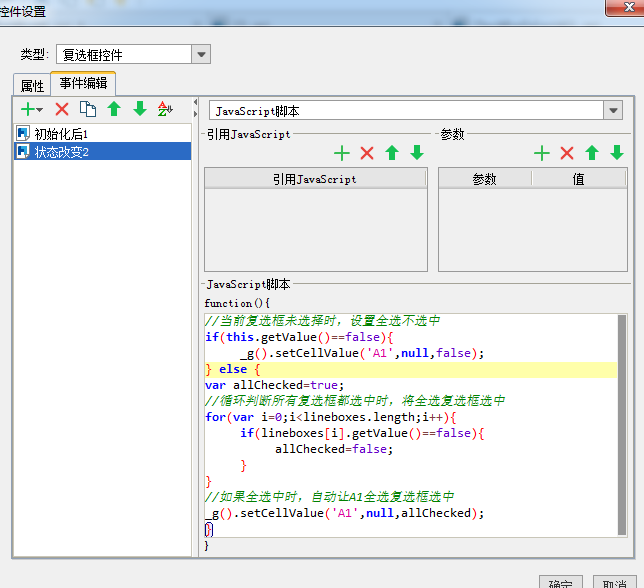Click the 'allChecked=false;' code line
The width and height of the screenshot is (644, 588).
pyautogui.click(x=334, y=449)
